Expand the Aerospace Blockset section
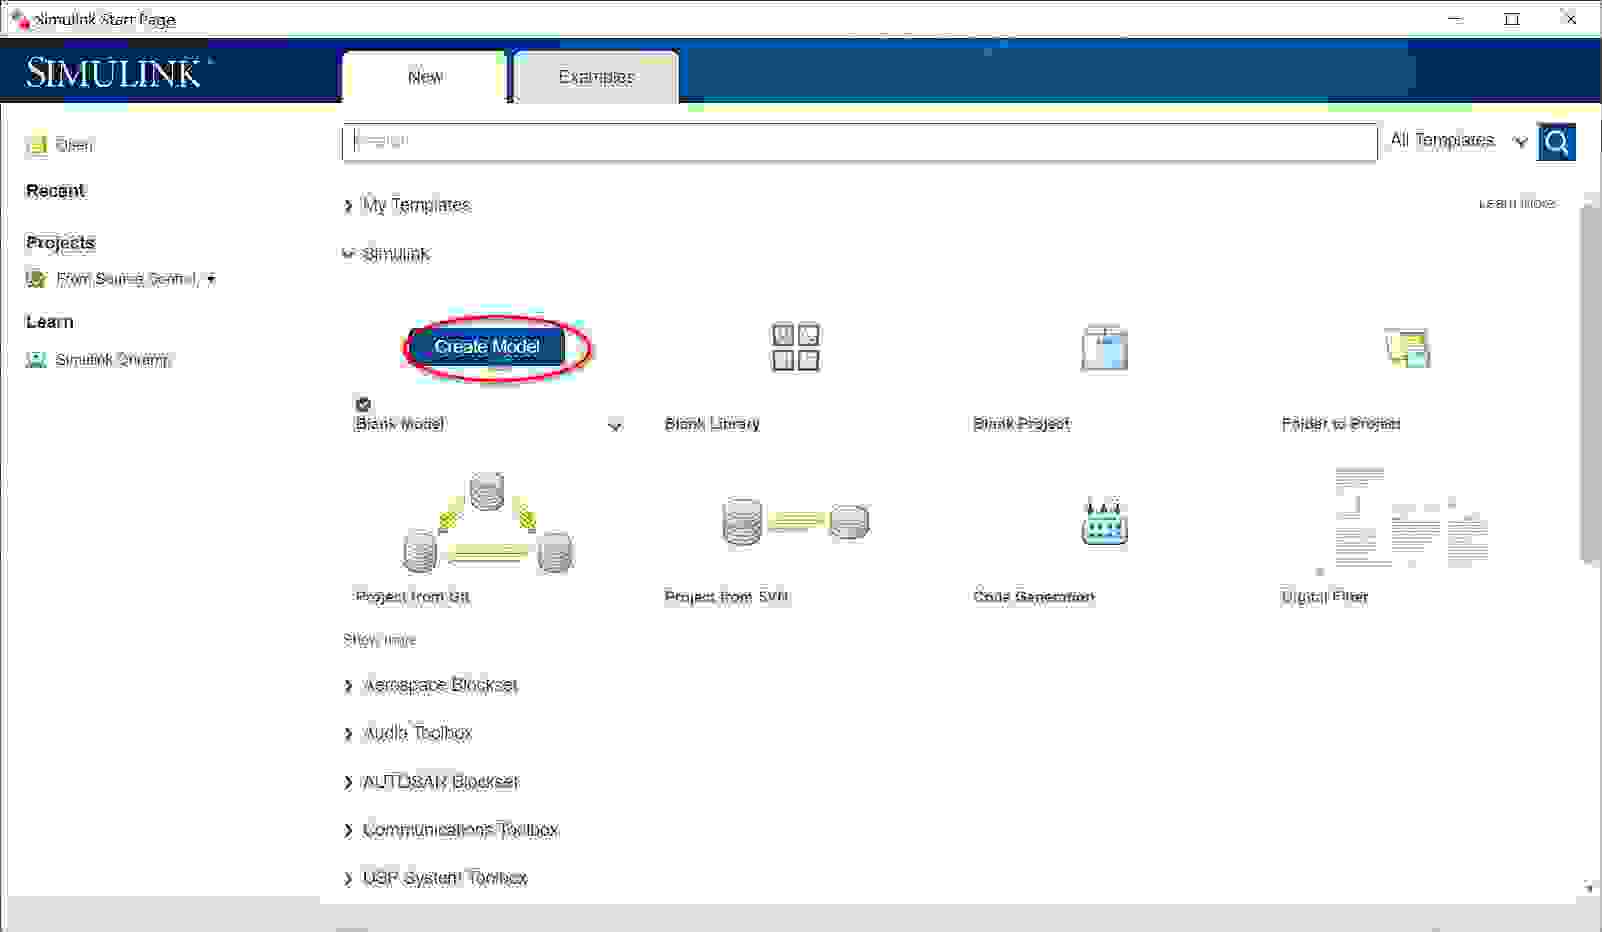Screen dimensions: 1602x932 (348, 686)
